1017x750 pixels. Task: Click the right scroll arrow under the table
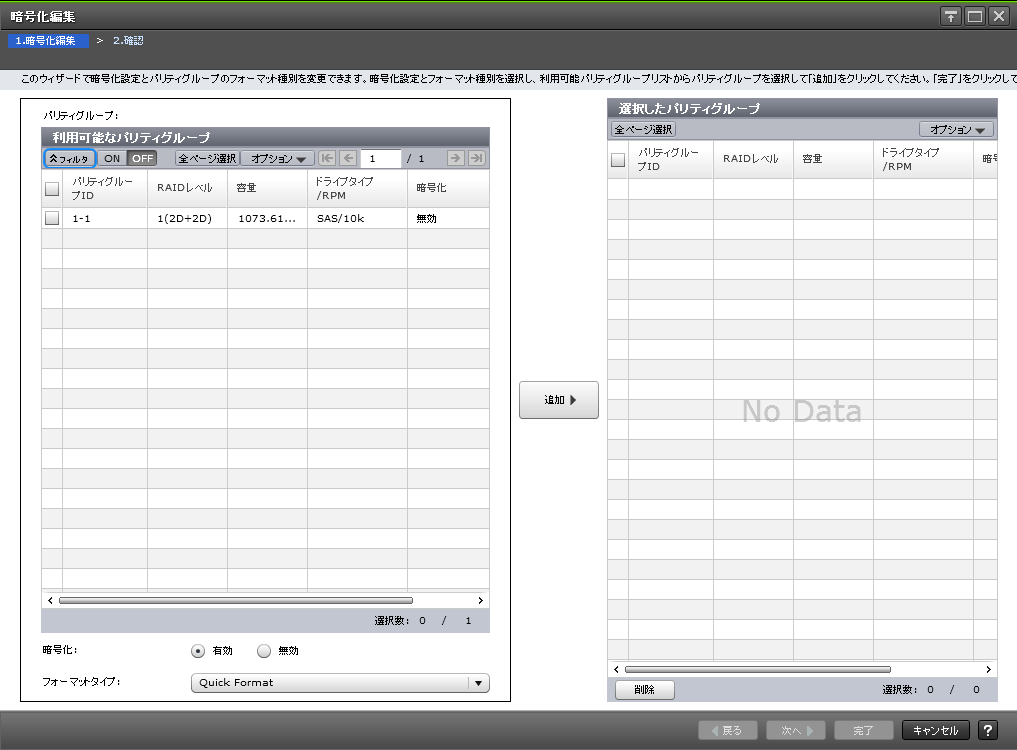(x=480, y=600)
